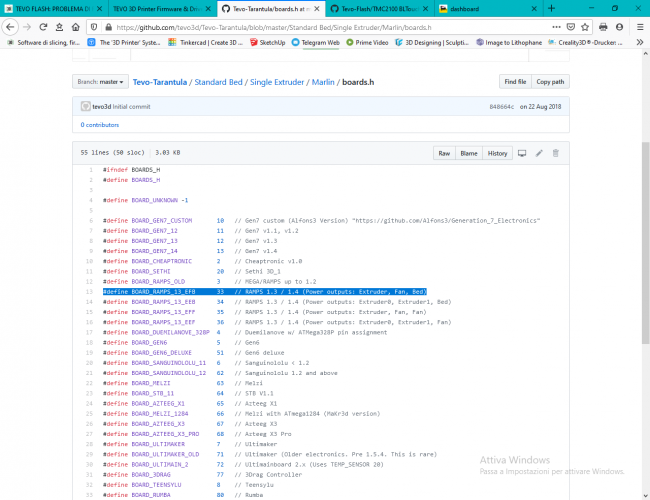Delete this file with the trash icon

[556, 153]
